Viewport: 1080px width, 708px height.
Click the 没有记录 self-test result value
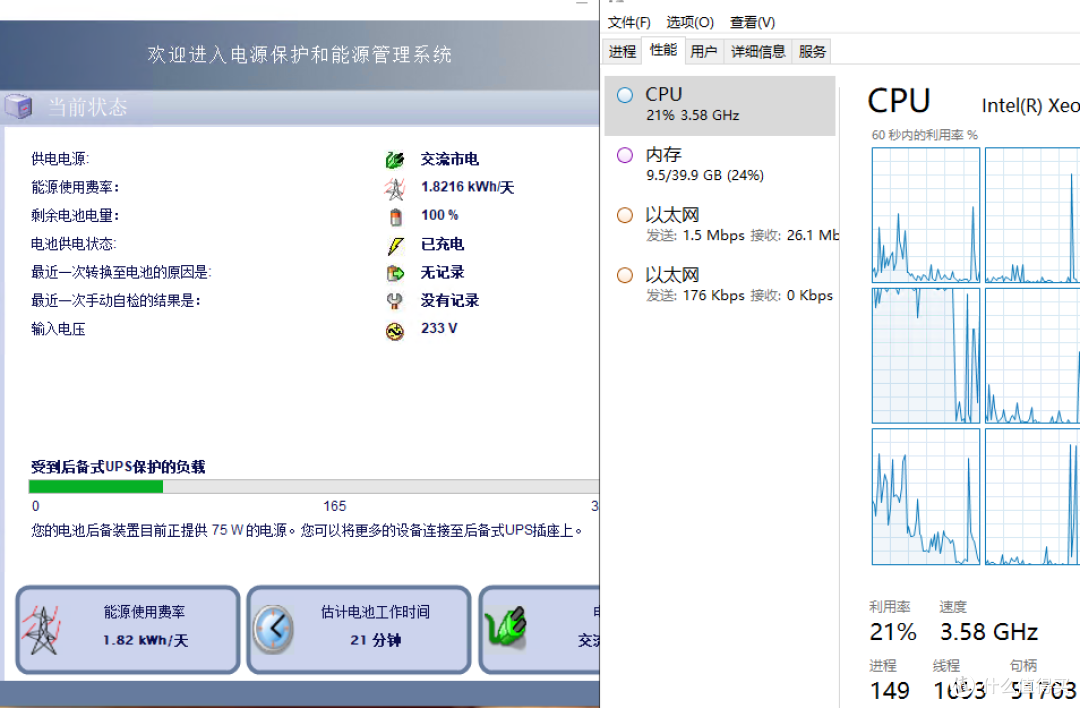click(x=450, y=300)
